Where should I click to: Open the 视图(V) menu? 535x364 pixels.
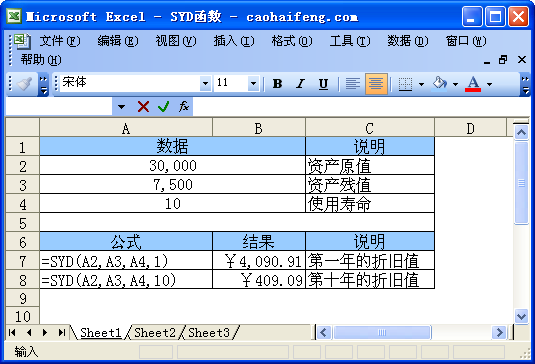(x=176, y=41)
